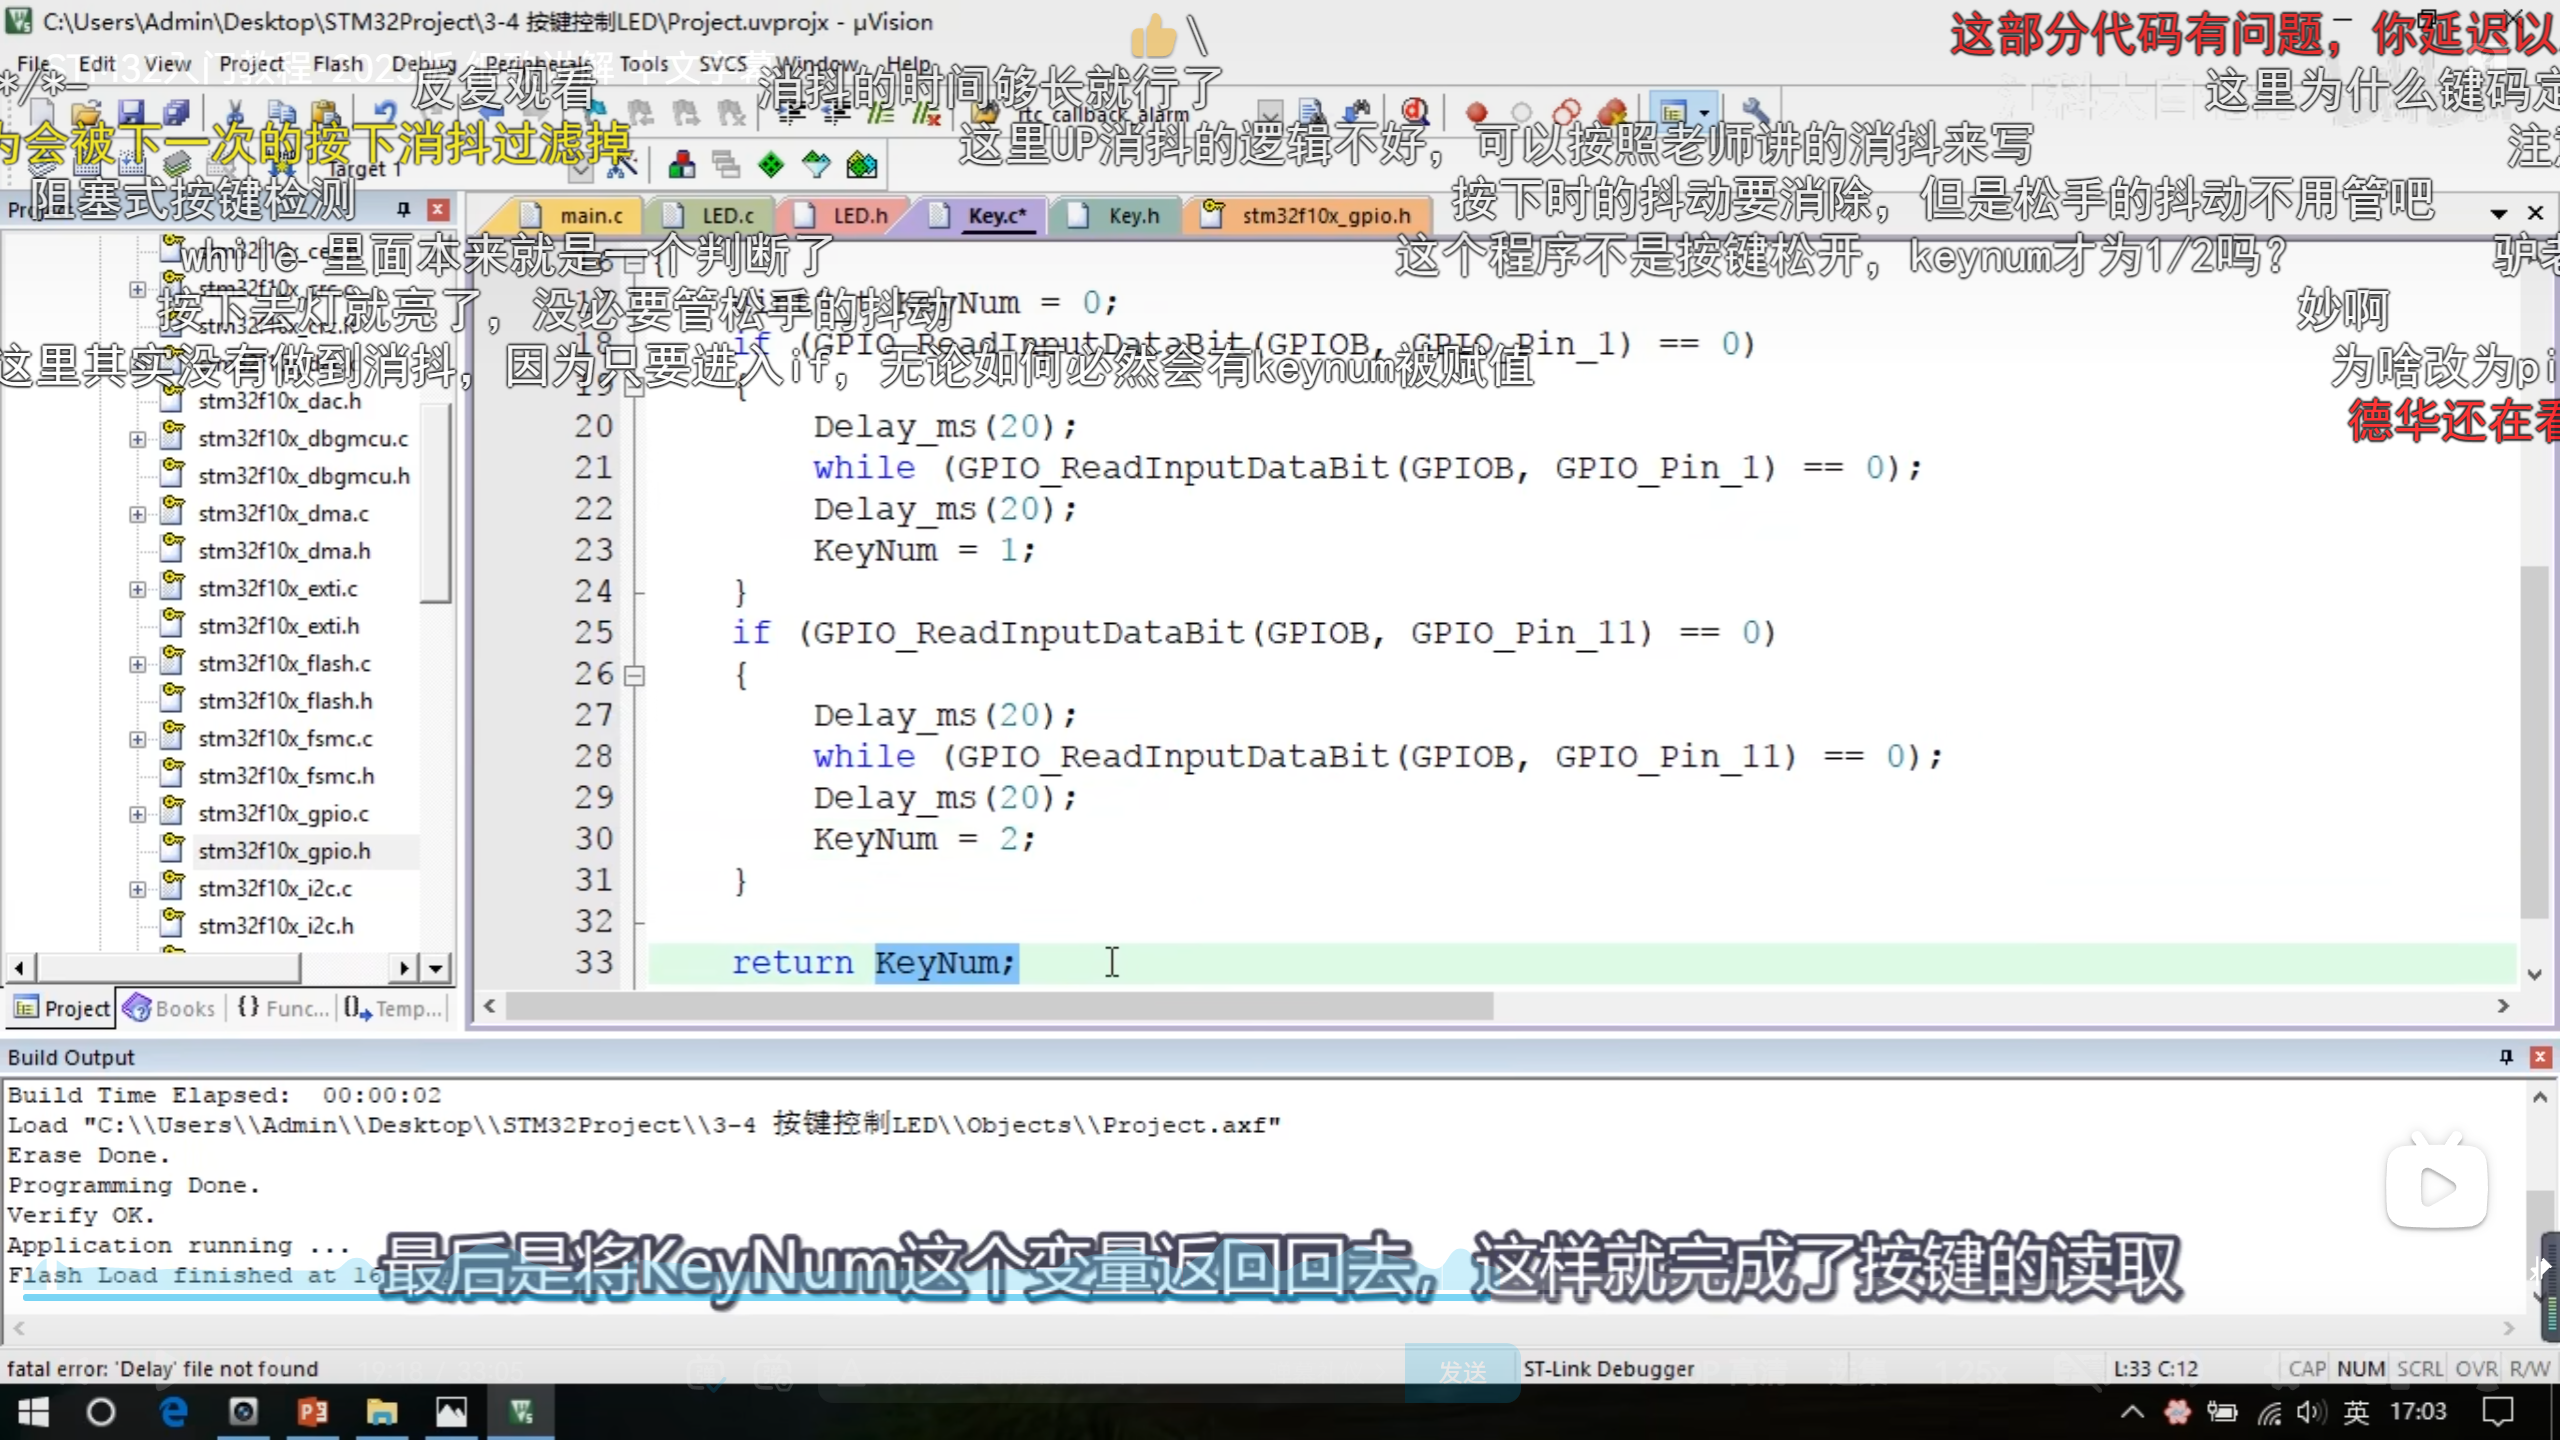This screenshot has height=1440, width=2560.
Task: Open File Explorer from the taskbar
Action: 381,1412
